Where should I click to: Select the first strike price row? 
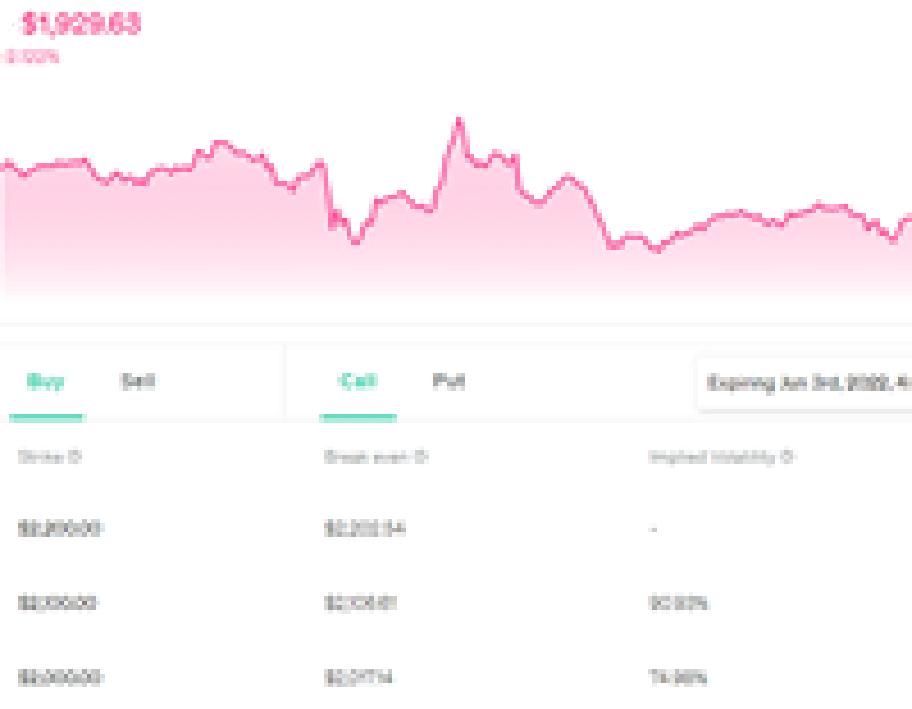[x=59, y=529]
